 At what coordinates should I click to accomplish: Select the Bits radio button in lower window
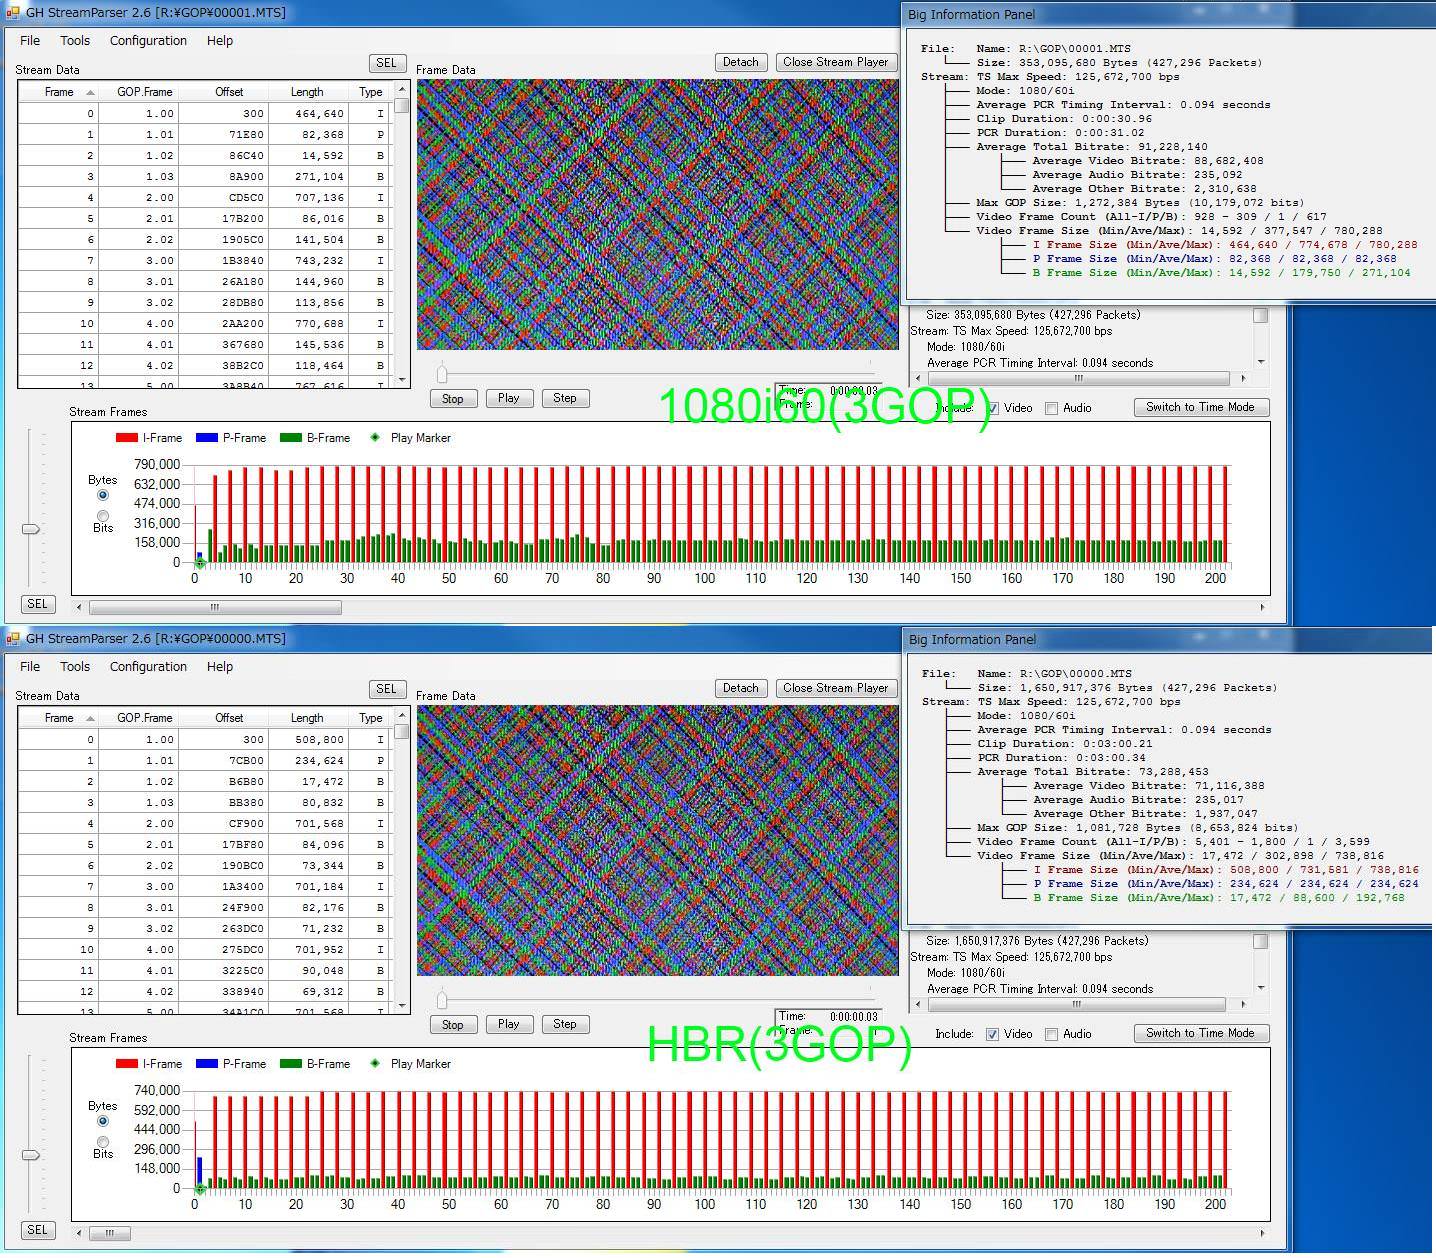[103, 1142]
